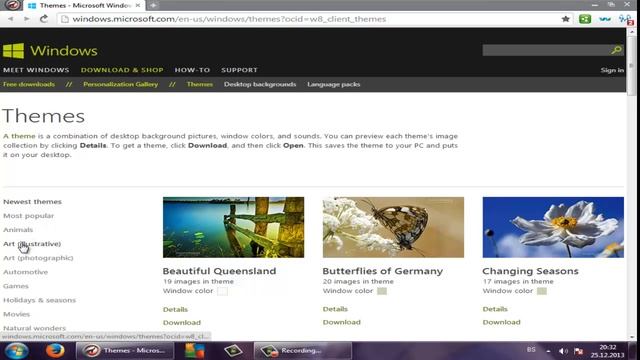This screenshot has width=640, height=360.
Task: Select Natural wonders category
Action: click(x=34, y=328)
